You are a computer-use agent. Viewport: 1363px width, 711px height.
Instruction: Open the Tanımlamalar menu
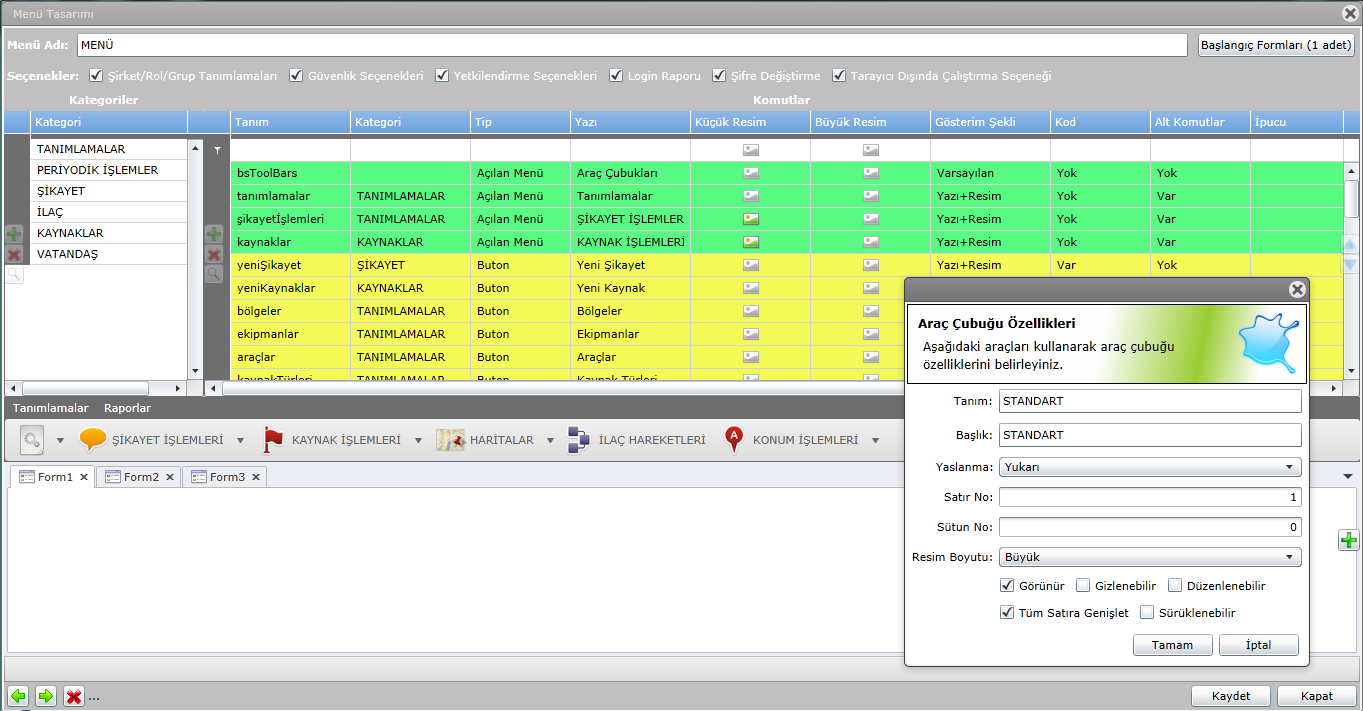[51, 408]
